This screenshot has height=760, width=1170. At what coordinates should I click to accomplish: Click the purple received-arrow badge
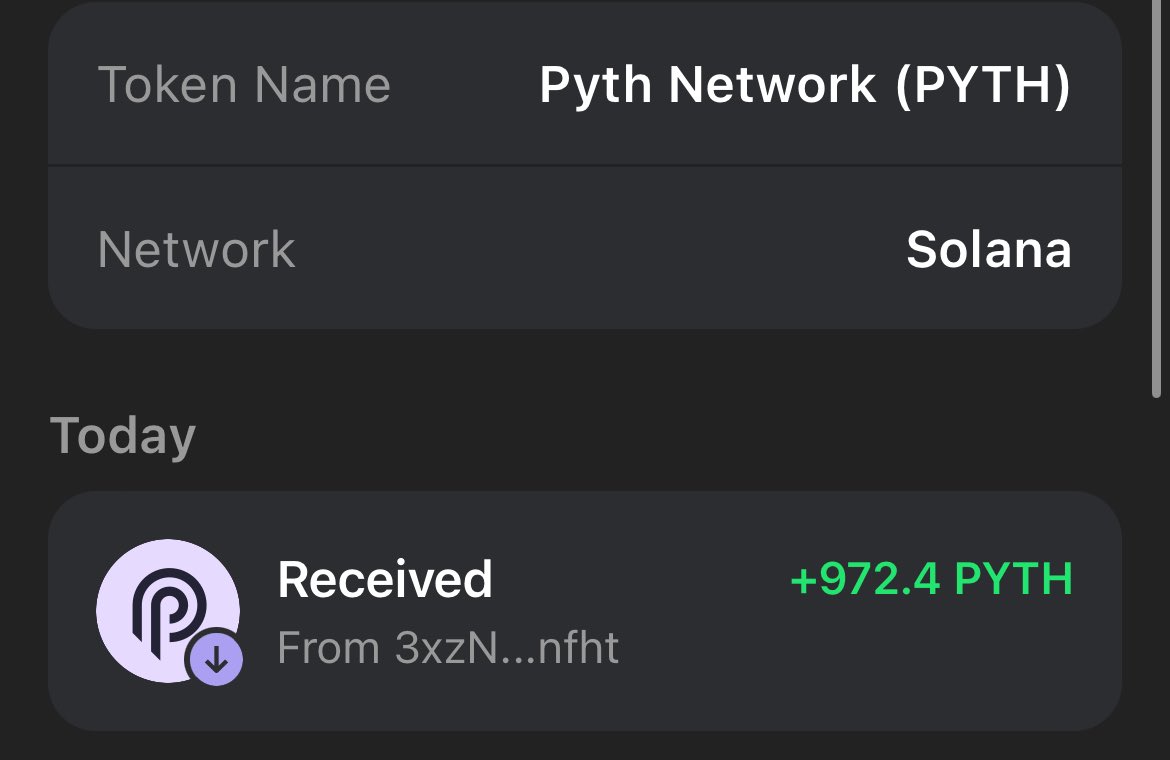[x=216, y=658]
